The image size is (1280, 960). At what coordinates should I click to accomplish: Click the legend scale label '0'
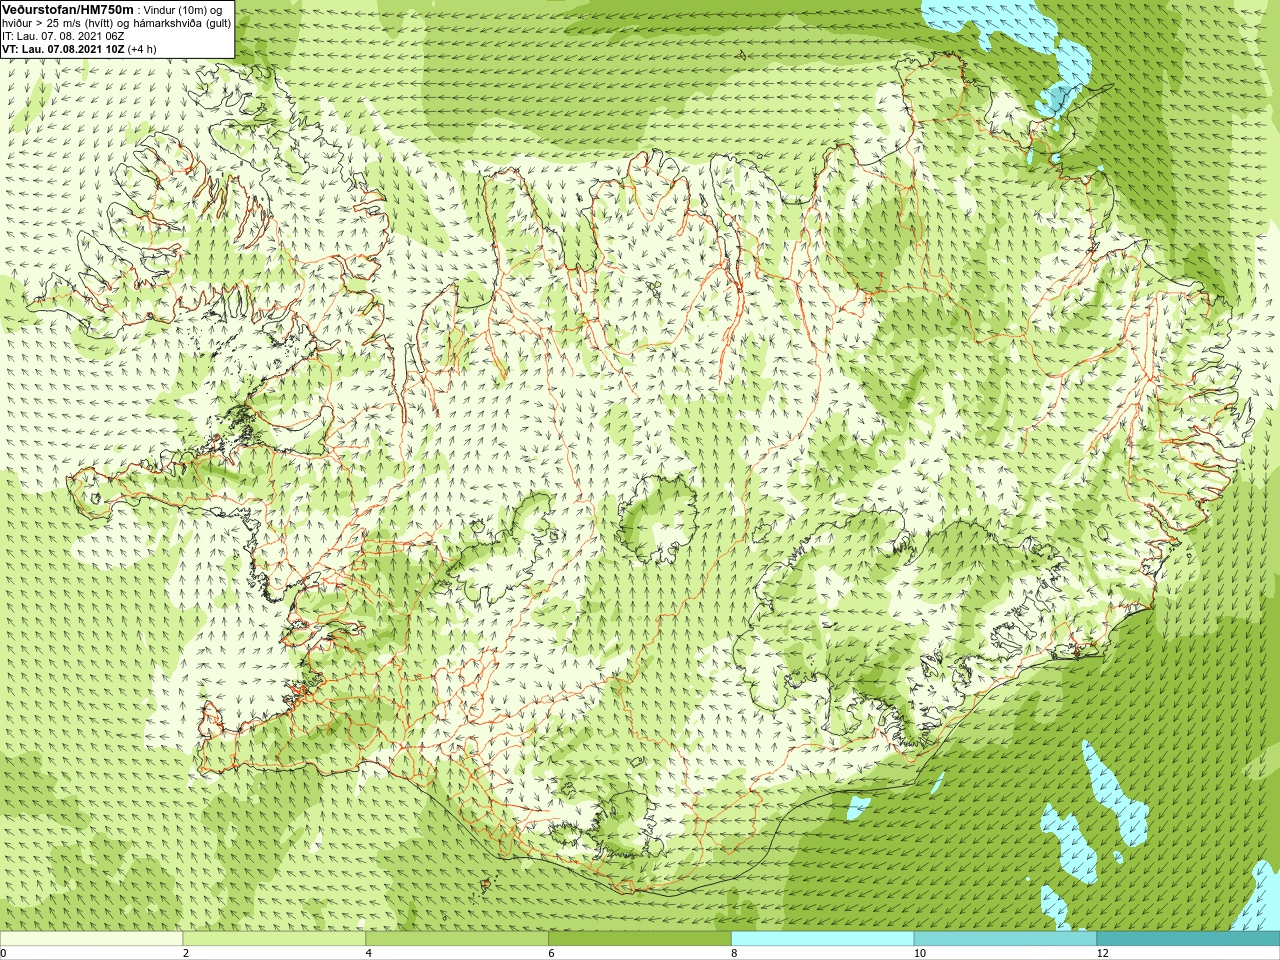(x=4, y=953)
